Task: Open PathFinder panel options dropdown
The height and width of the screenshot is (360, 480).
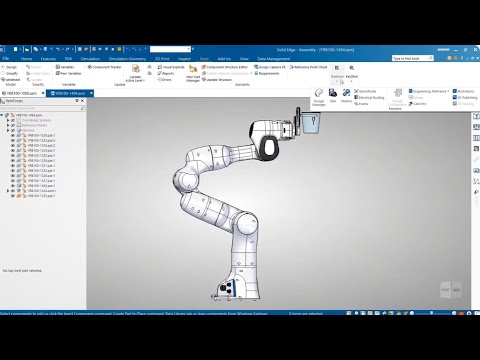Action: pos(77,101)
